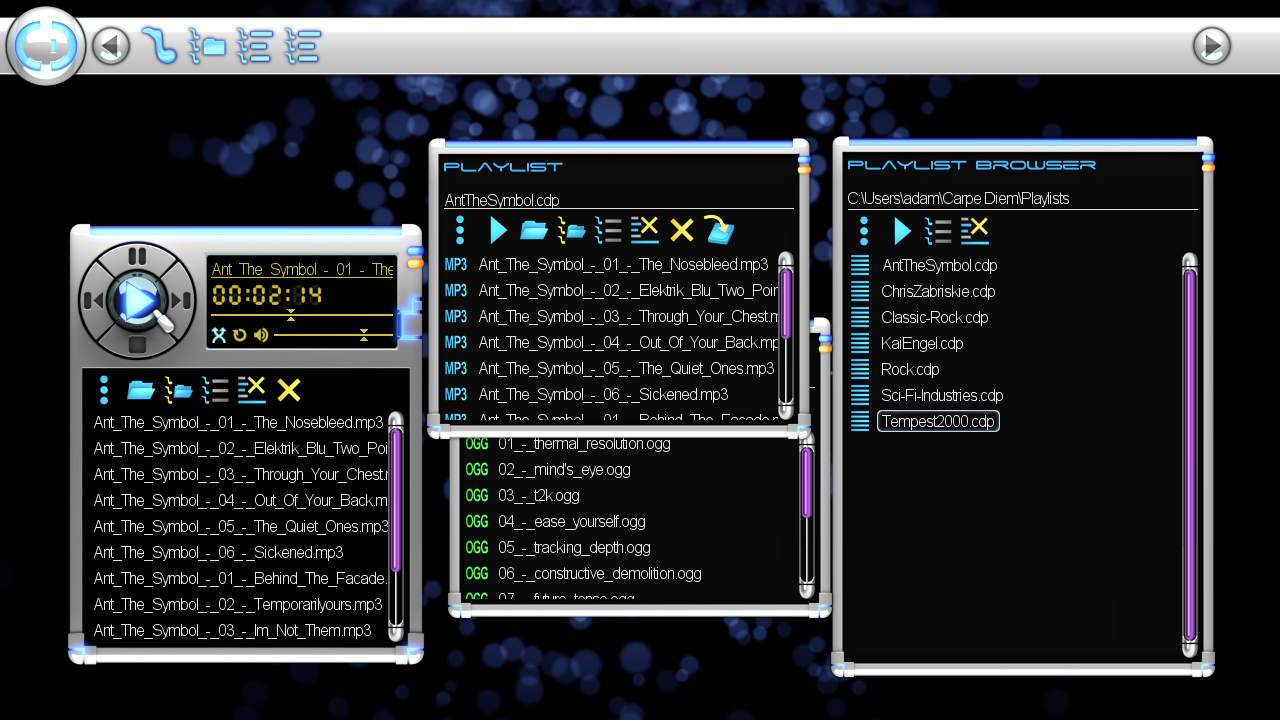Viewport: 1280px width, 720px height.
Task: Add folder of music in player toolbar
Action: pyautogui.click(x=178, y=390)
